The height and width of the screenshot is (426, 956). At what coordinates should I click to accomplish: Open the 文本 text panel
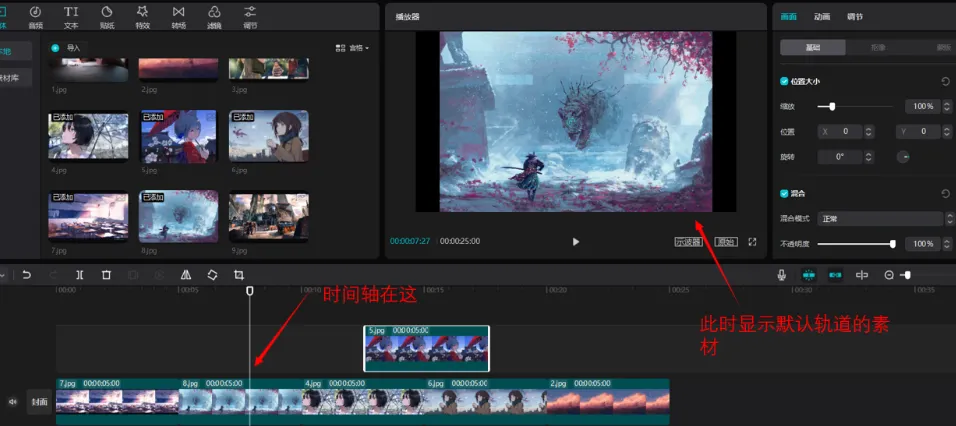click(x=71, y=17)
